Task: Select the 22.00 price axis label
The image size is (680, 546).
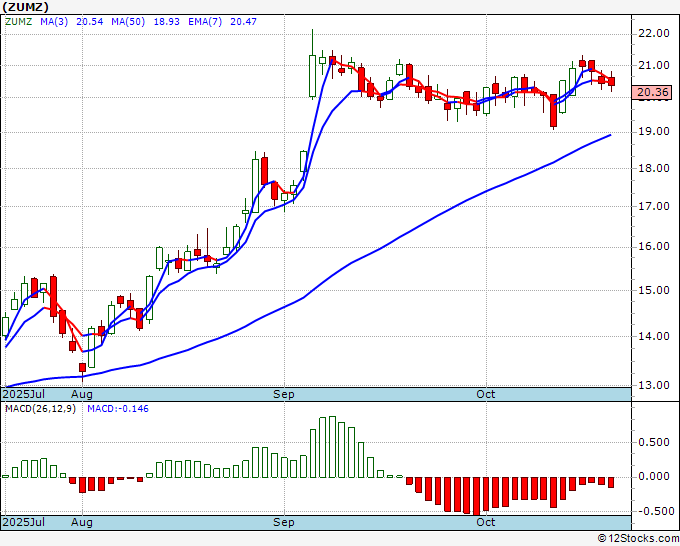Action: pyautogui.click(x=654, y=33)
